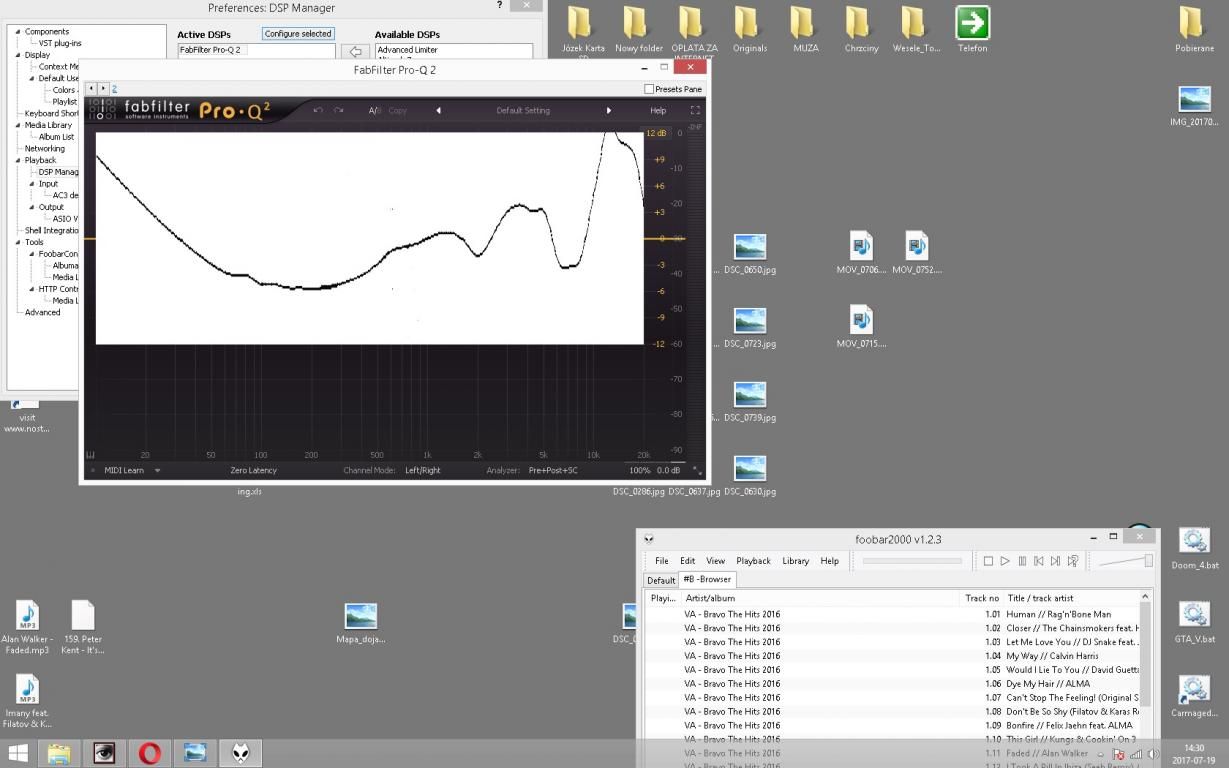Click the piano display icon in Pro-Q 2
Viewport: 1229px width, 768px height.
pyautogui.click(x=90, y=455)
